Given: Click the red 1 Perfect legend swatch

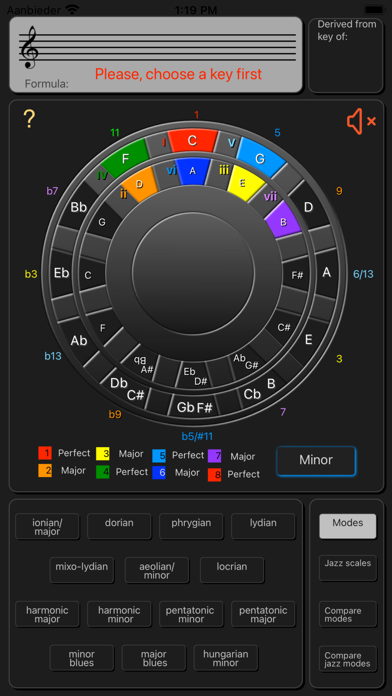Looking at the screenshot, I should coord(45,454).
